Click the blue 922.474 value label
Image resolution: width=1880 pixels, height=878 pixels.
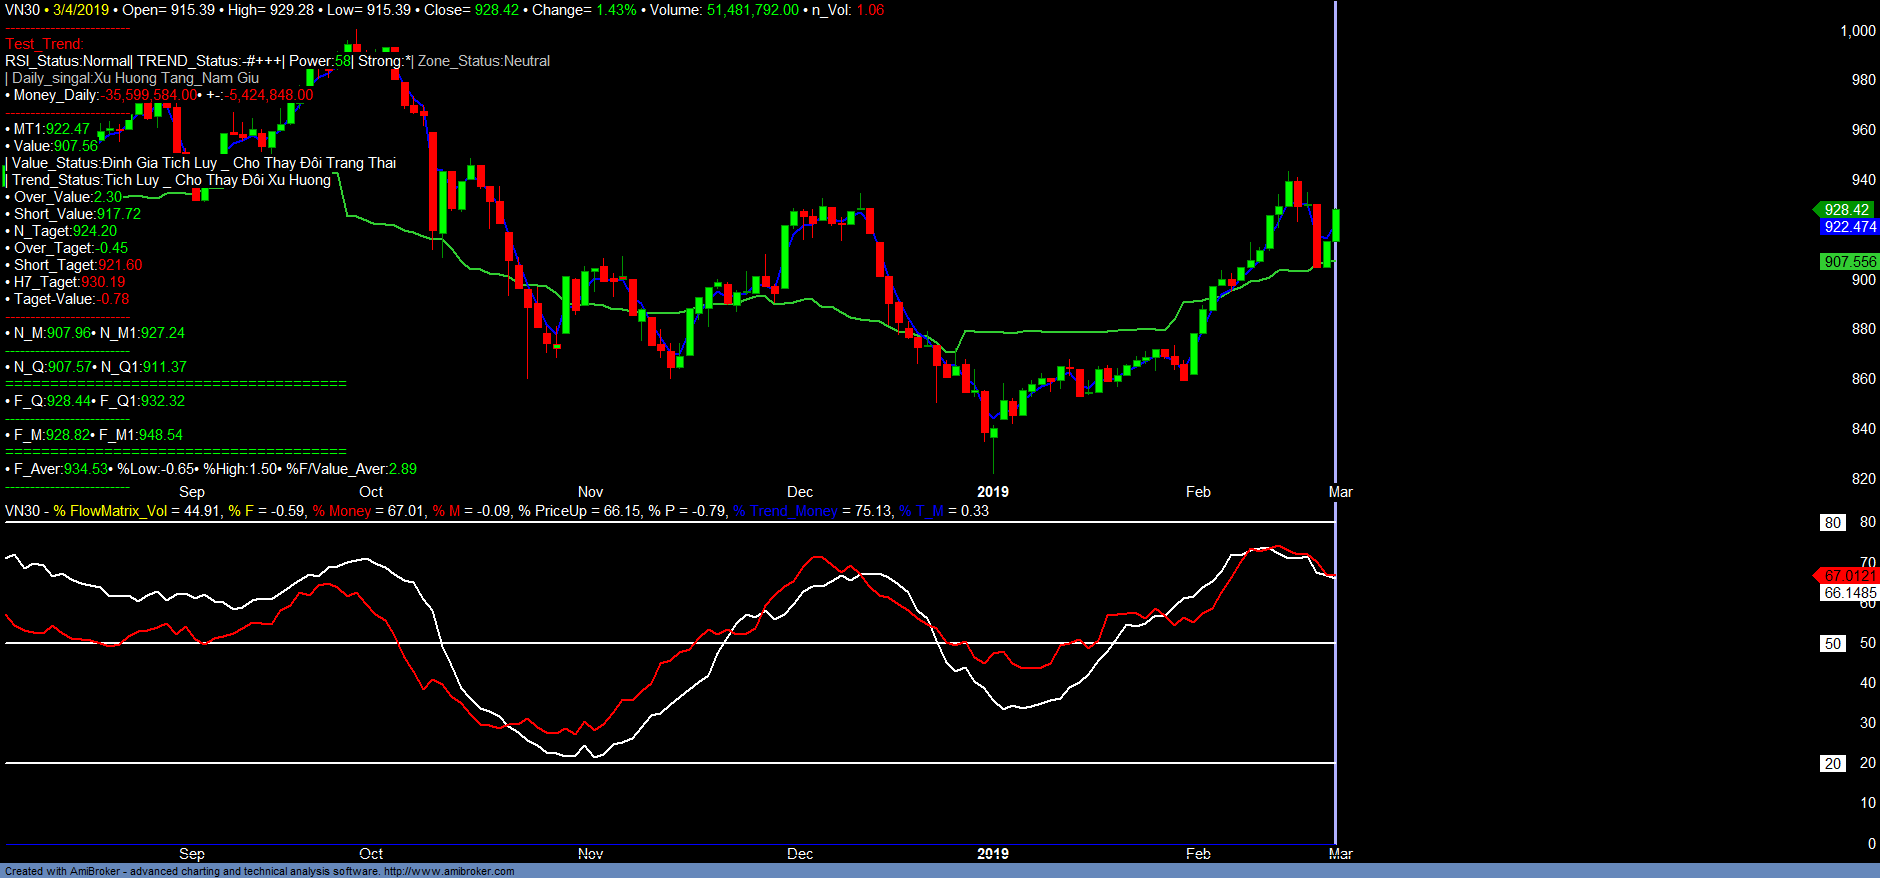pyautogui.click(x=1849, y=227)
